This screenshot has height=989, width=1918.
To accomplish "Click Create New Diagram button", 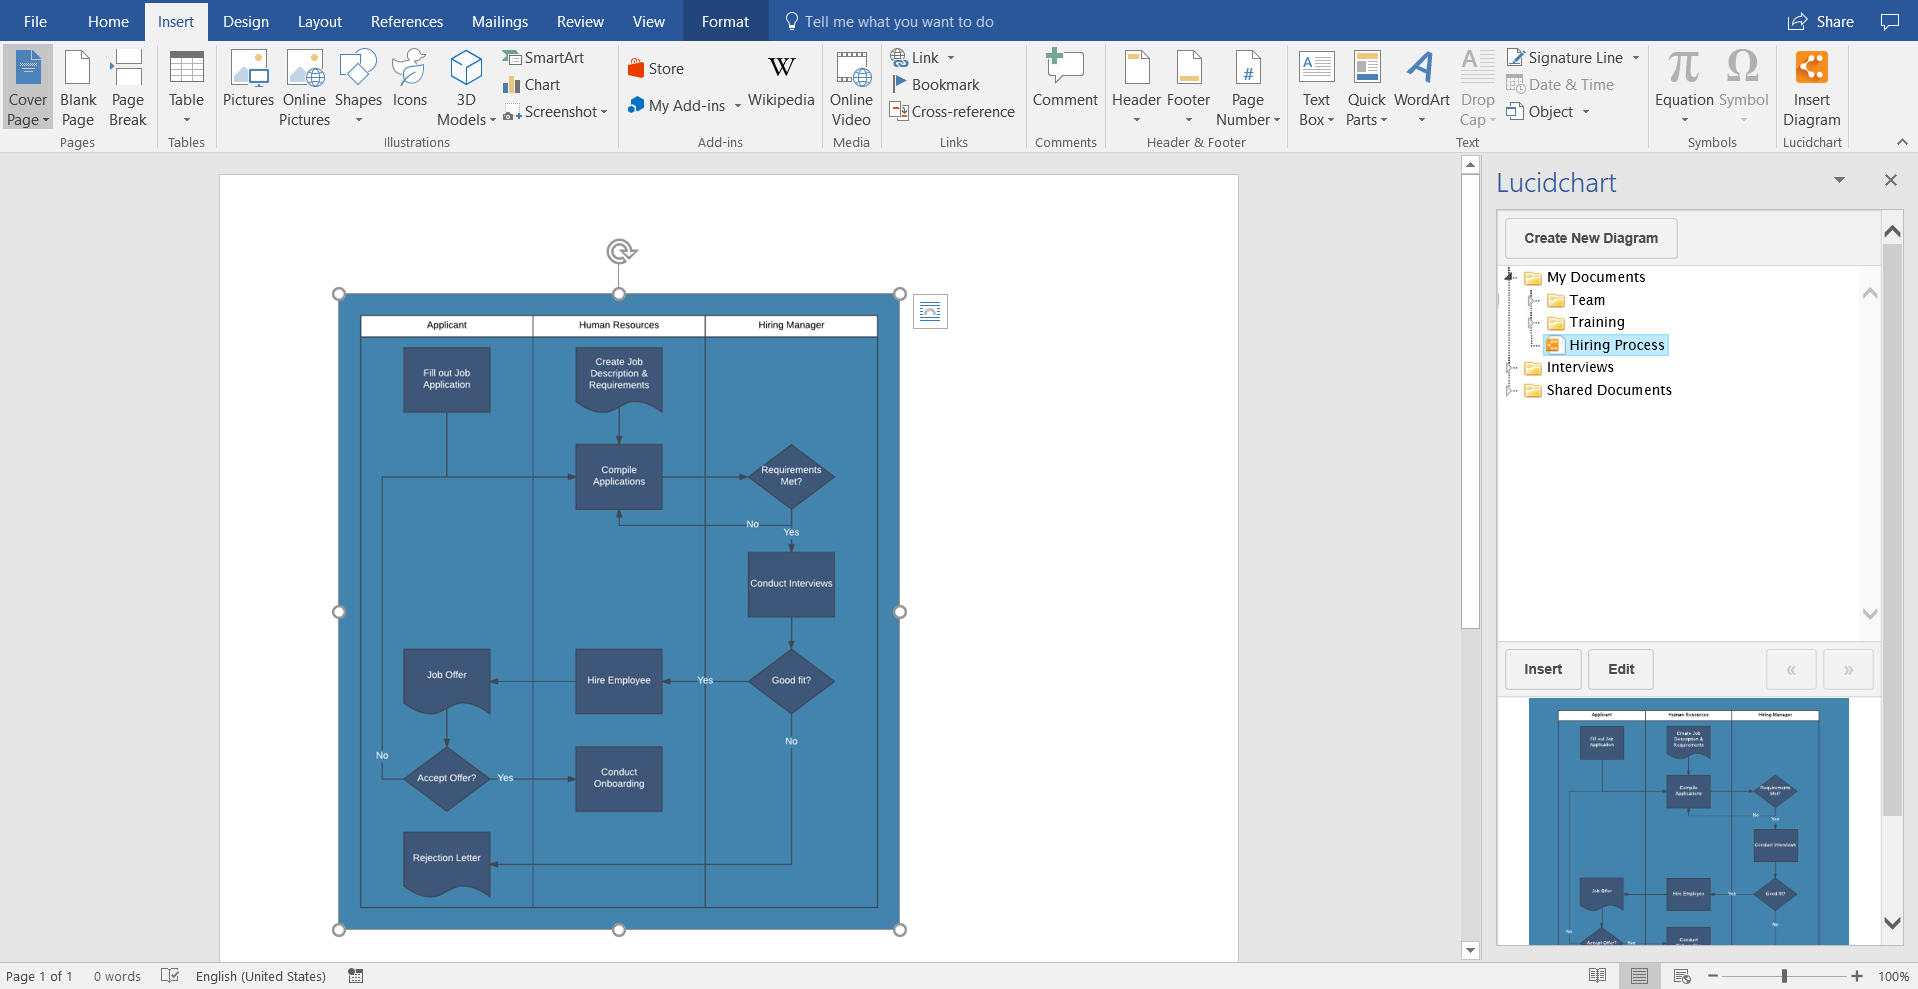I will [x=1591, y=238].
